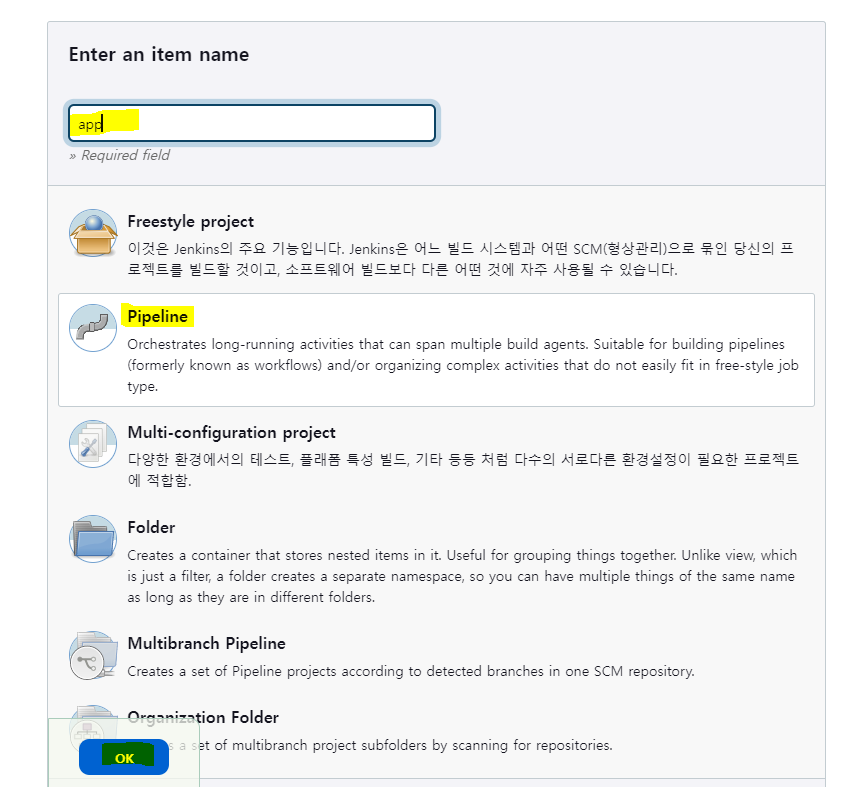Choose the Folder icon
The image size is (846, 787).
[93, 539]
